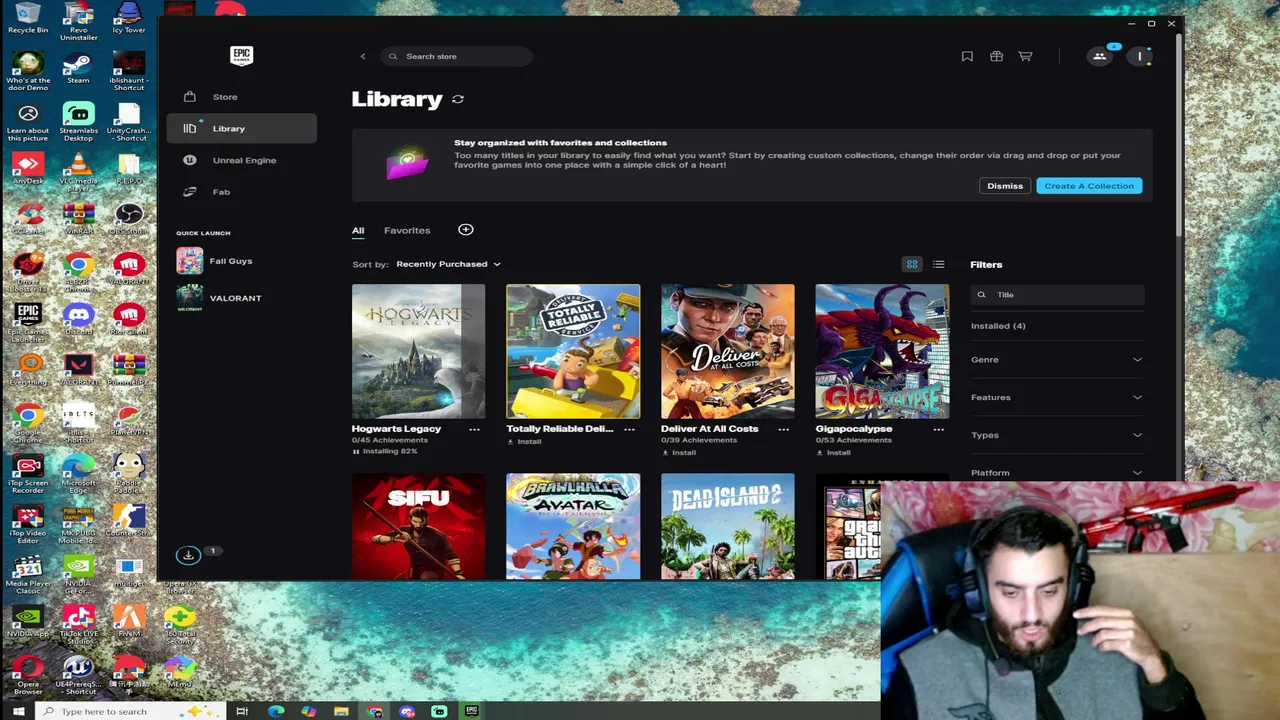Open WinRAR desktop shortcut

(x=78, y=219)
